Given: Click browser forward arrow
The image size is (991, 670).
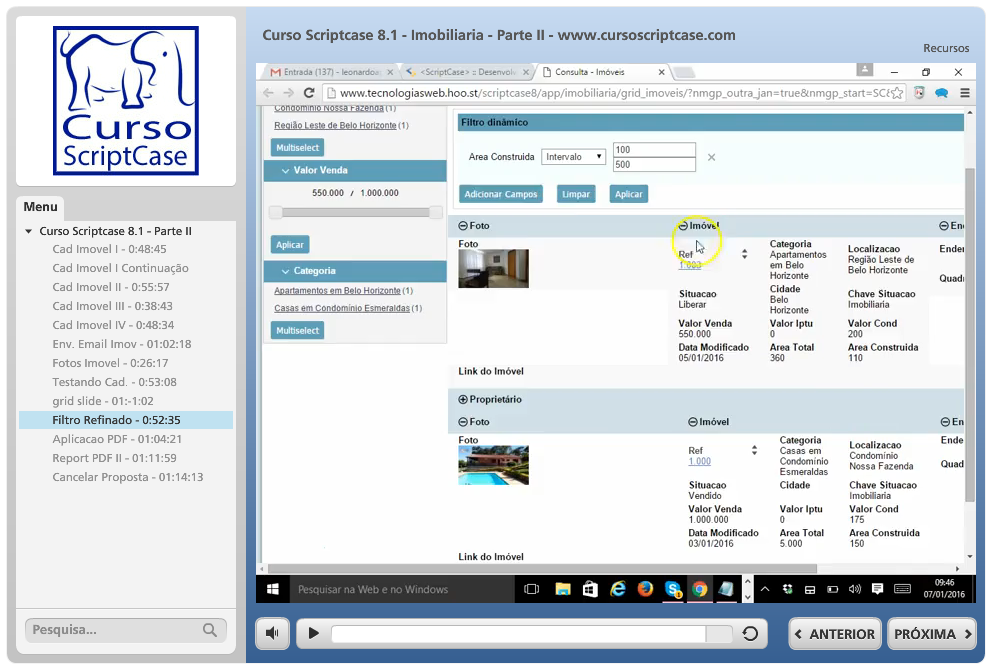Looking at the screenshot, I should click(288, 93).
